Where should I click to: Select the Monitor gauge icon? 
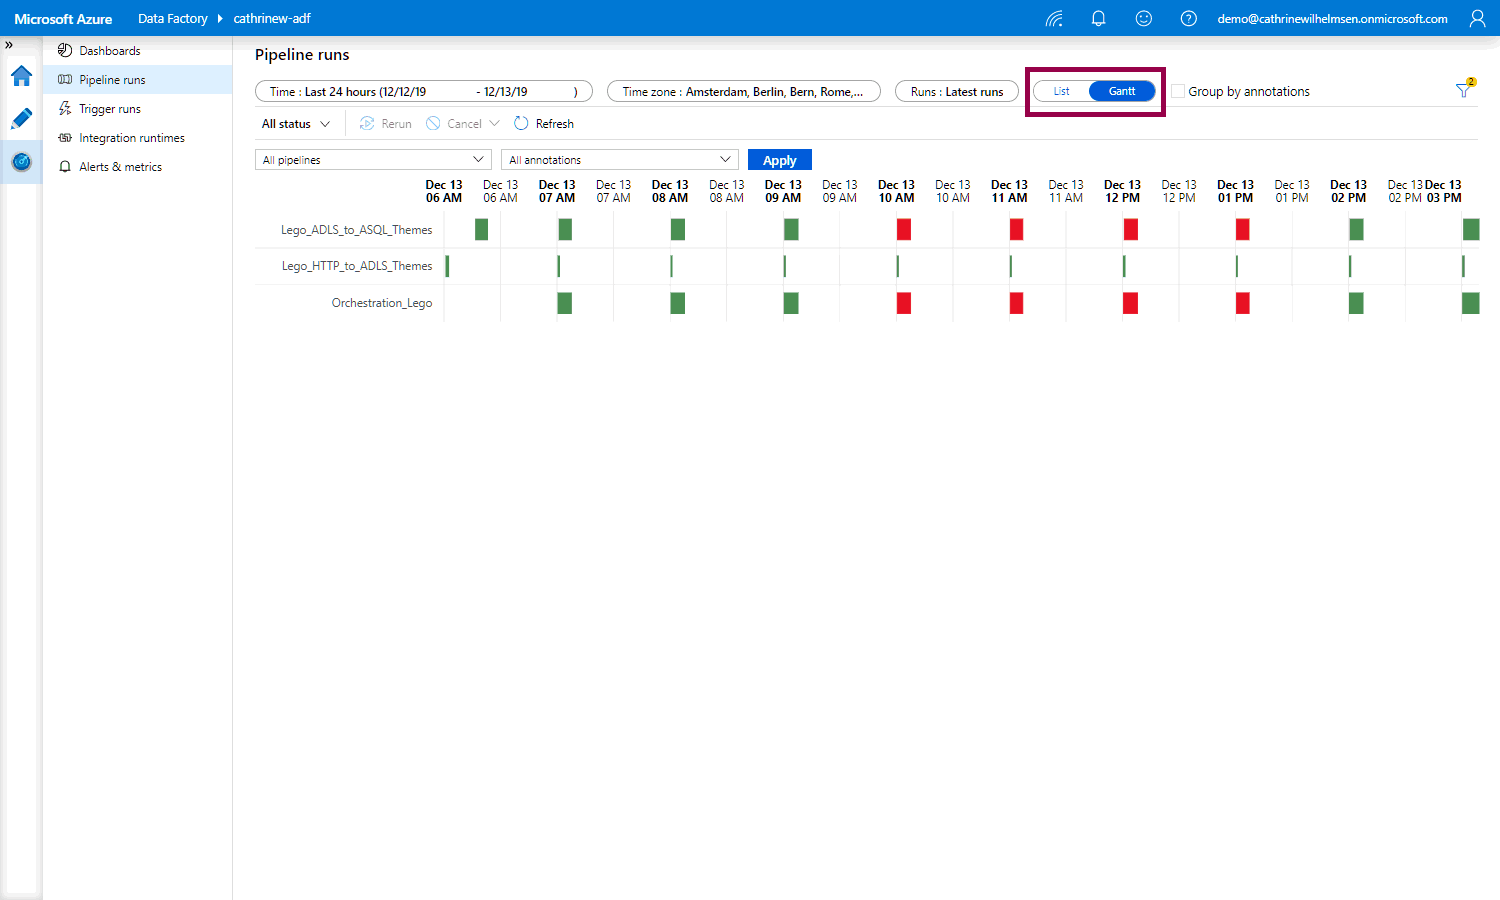tap(21, 162)
